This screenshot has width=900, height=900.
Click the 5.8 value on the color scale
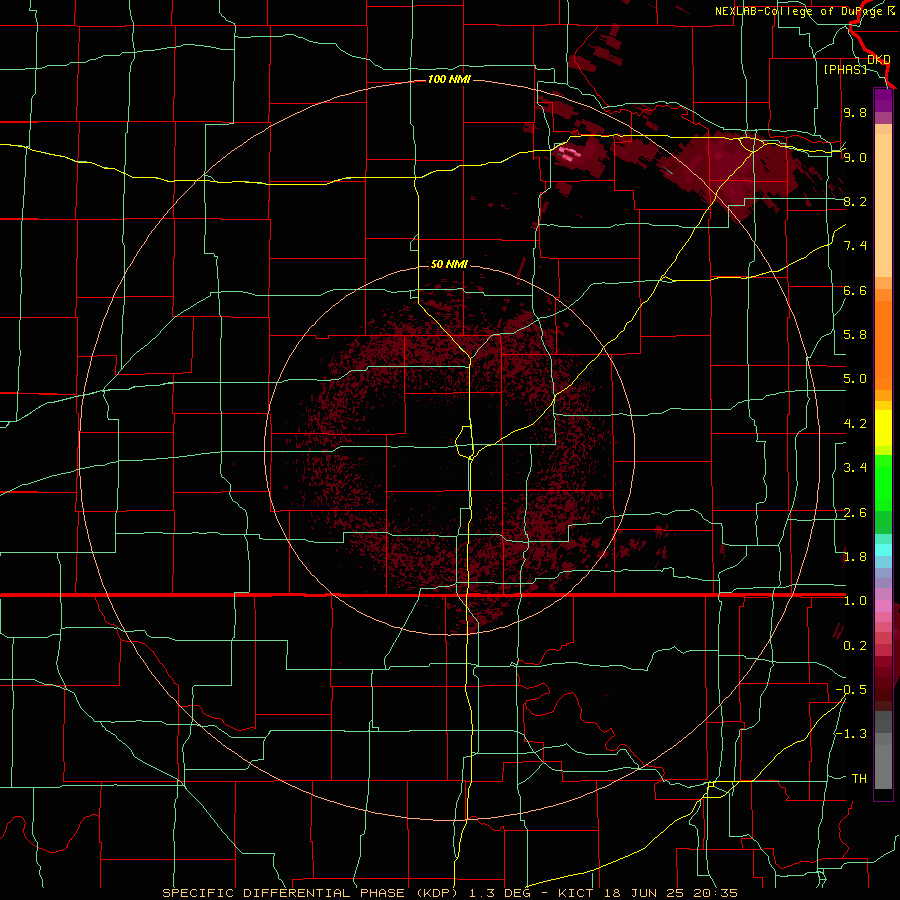[x=855, y=335]
